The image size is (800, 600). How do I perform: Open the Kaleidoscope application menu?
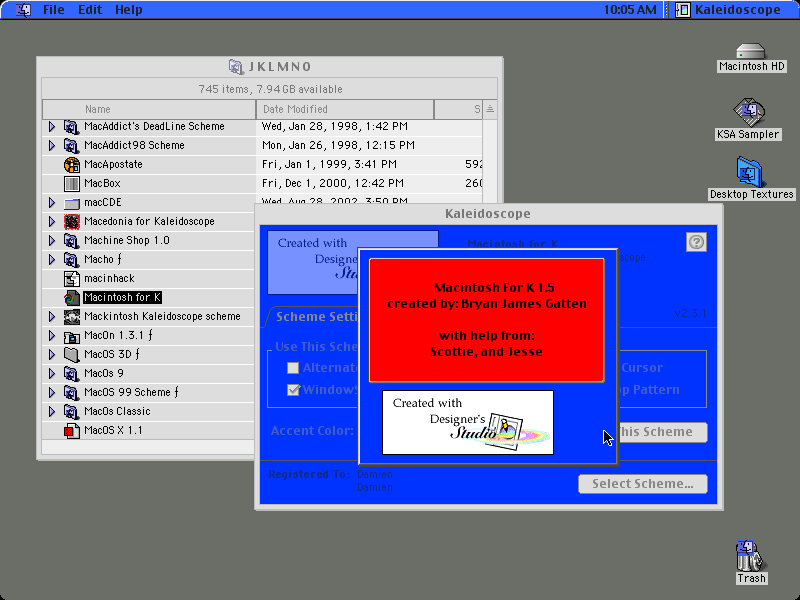coord(730,10)
